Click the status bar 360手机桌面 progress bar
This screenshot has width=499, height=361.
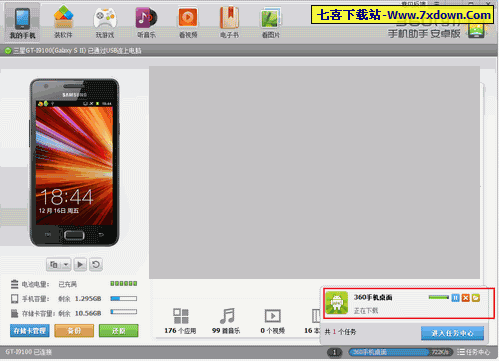coord(401,352)
